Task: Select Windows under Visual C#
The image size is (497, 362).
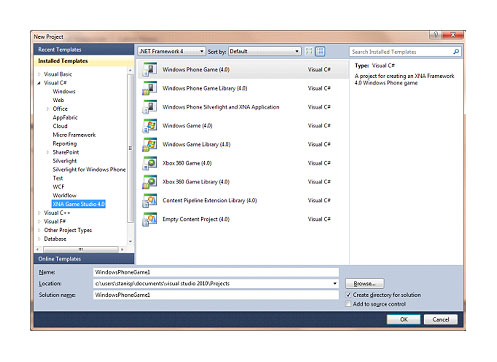Action: tap(64, 91)
